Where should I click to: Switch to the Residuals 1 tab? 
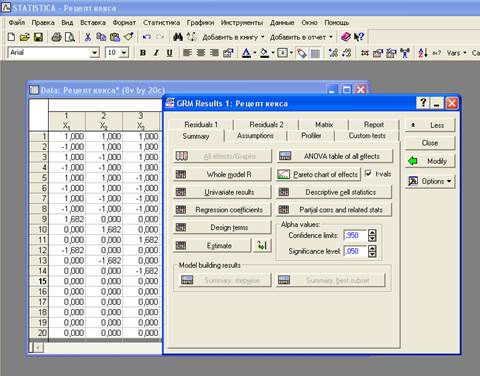click(201, 124)
